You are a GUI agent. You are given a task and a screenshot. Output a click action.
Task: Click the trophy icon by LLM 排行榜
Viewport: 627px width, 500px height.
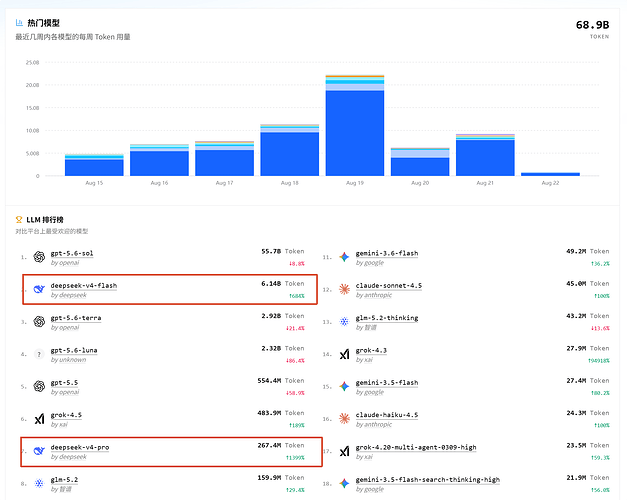(19, 220)
